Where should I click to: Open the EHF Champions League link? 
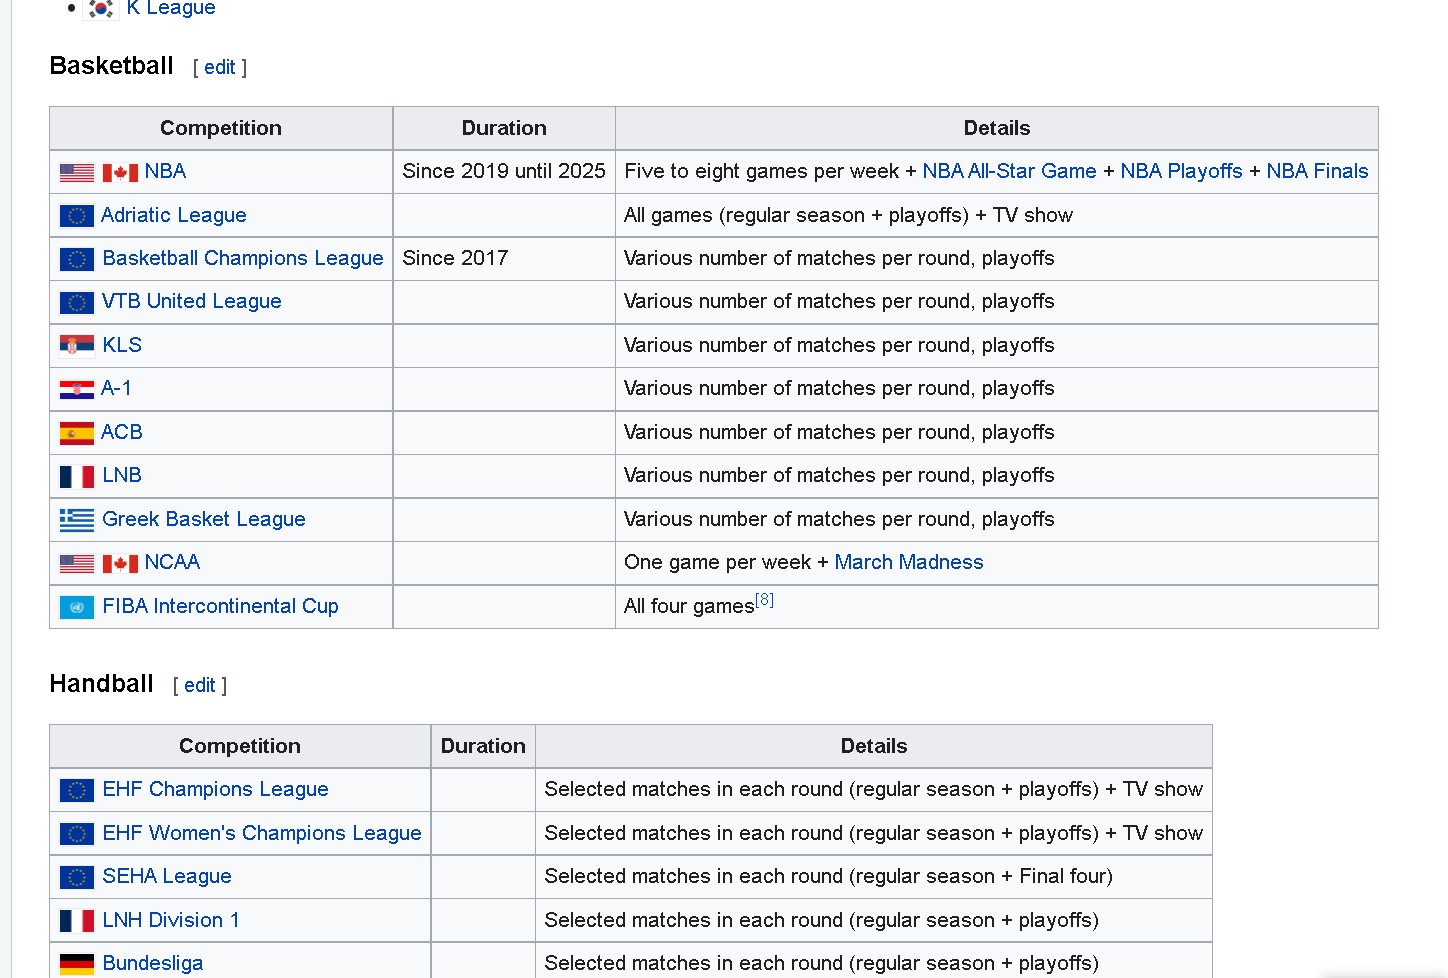pyautogui.click(x=215, y=789)
